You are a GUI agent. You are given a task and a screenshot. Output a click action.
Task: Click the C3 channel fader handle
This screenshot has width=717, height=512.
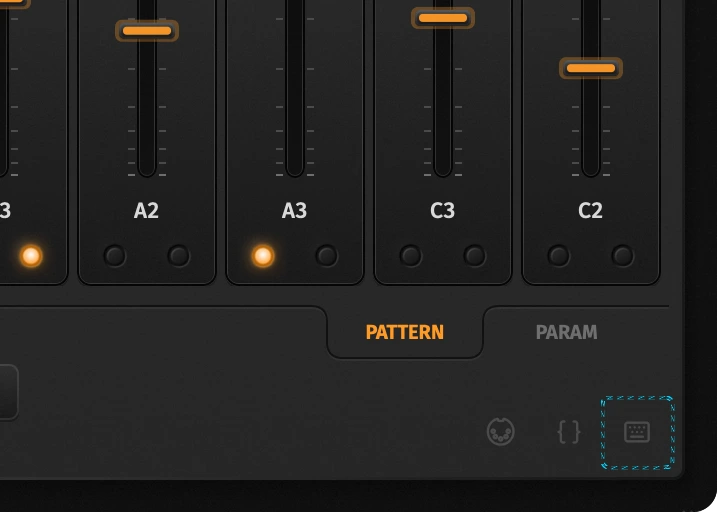pyautogui.click(x=443, y=18)
